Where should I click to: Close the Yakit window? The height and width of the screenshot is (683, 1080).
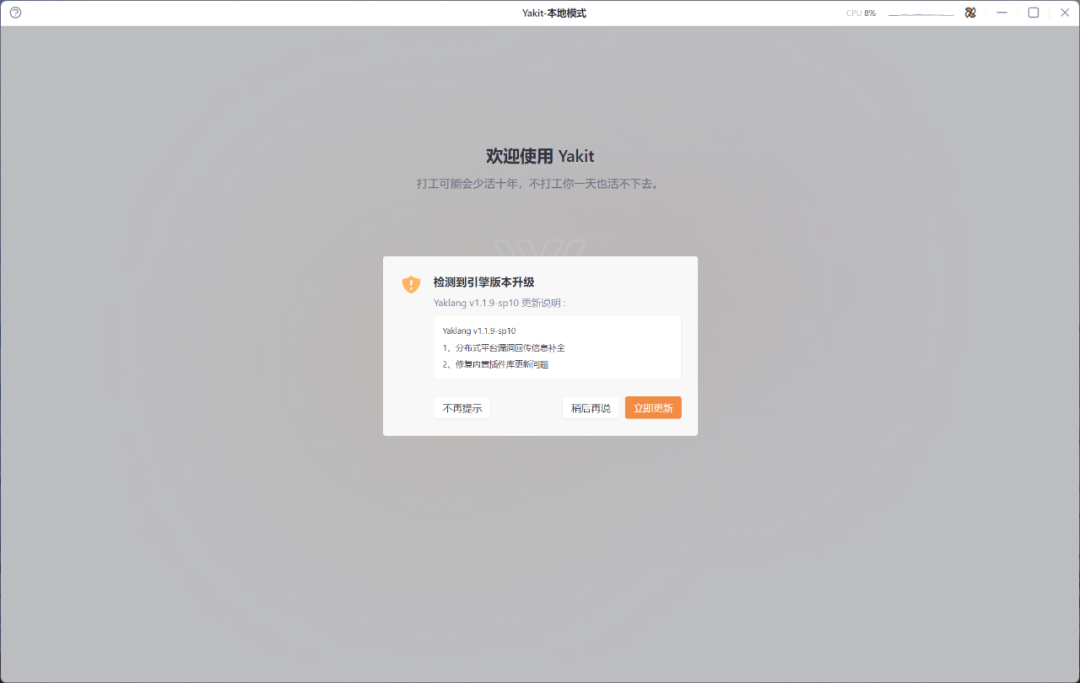pos(1064,12)
